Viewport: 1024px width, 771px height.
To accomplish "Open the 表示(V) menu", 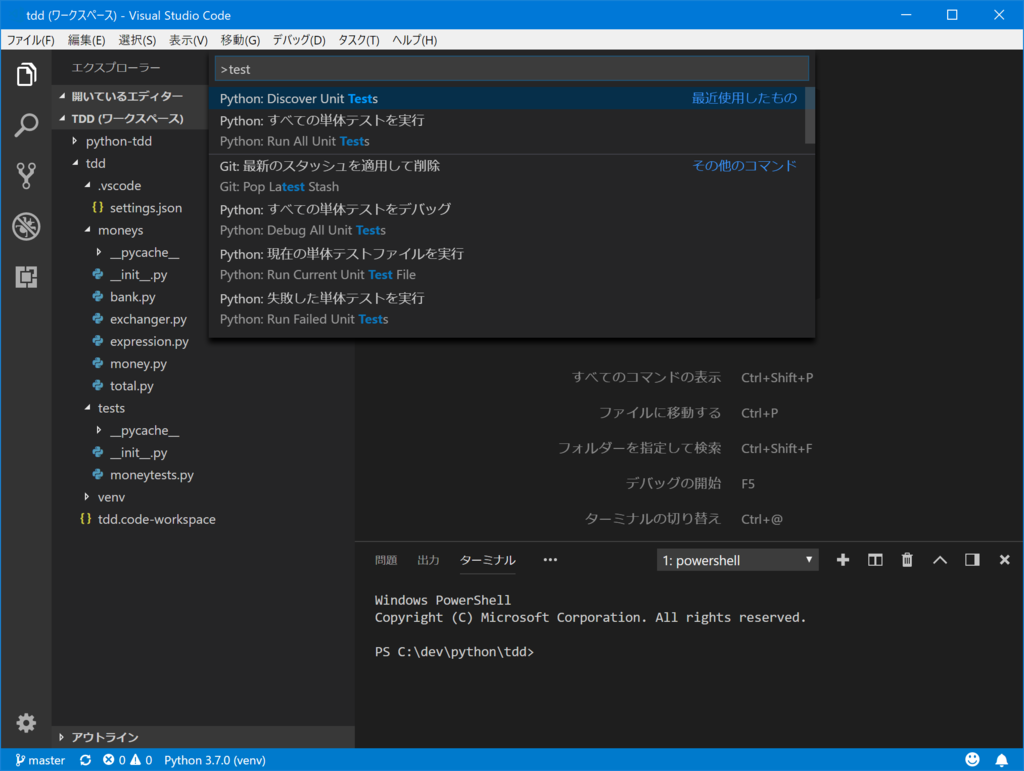I will click(188, 40).
